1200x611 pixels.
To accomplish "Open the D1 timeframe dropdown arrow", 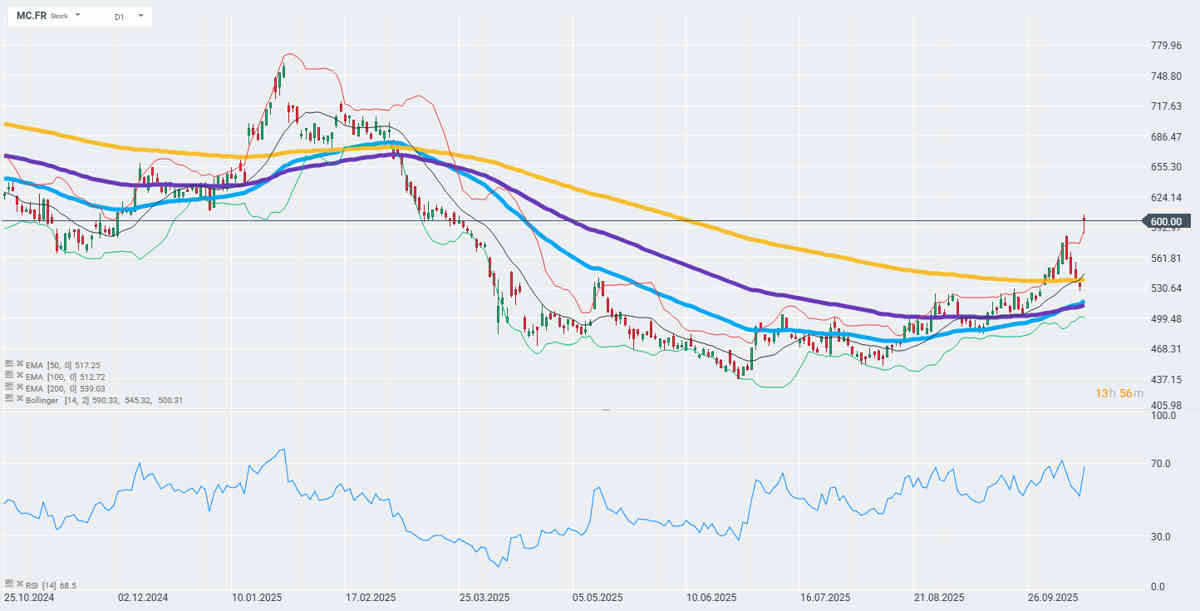I will 141,16.
